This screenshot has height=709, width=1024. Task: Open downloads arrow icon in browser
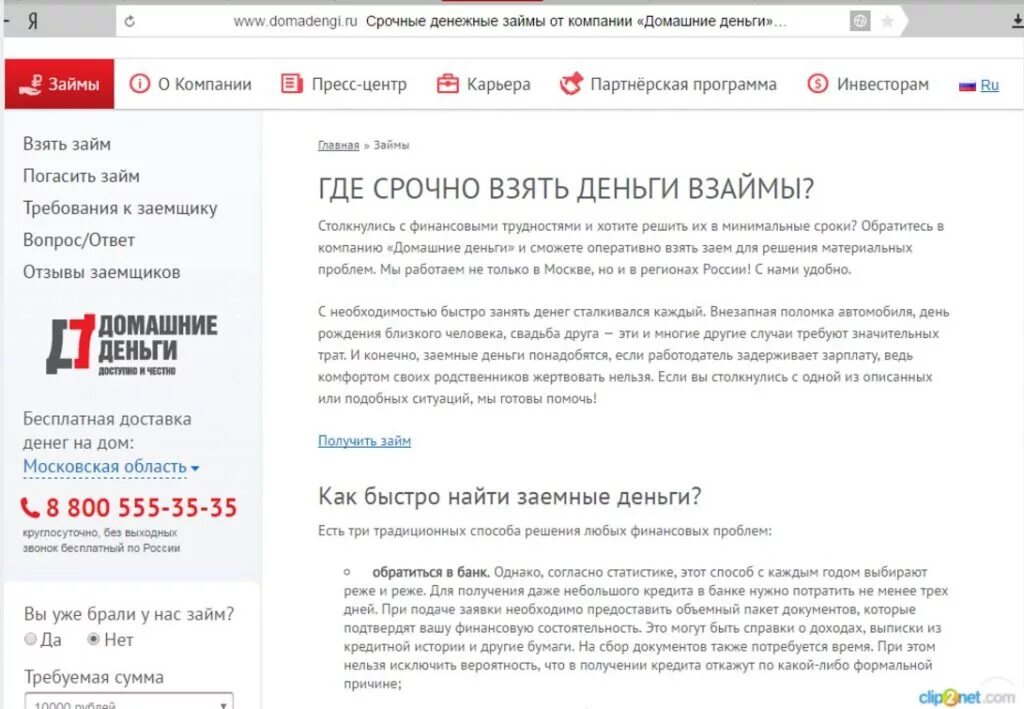(x=1017, y=22)
